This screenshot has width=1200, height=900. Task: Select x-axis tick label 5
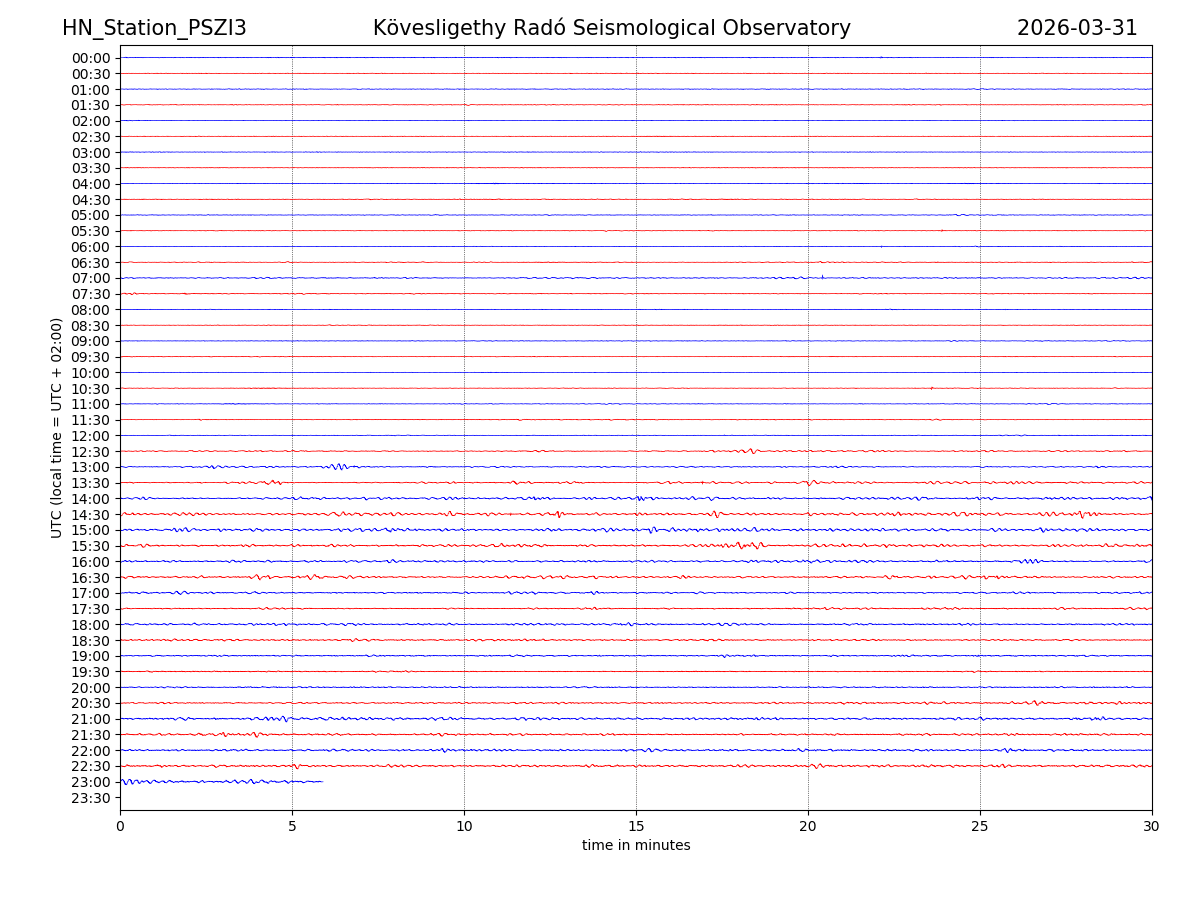(292, 826)
